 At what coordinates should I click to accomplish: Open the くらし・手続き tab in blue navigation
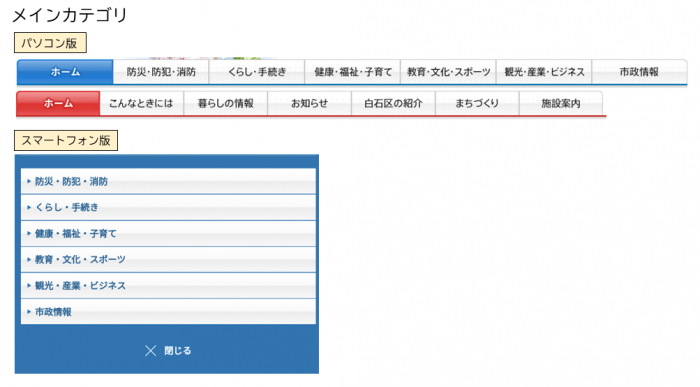click(x=257, y=72)
